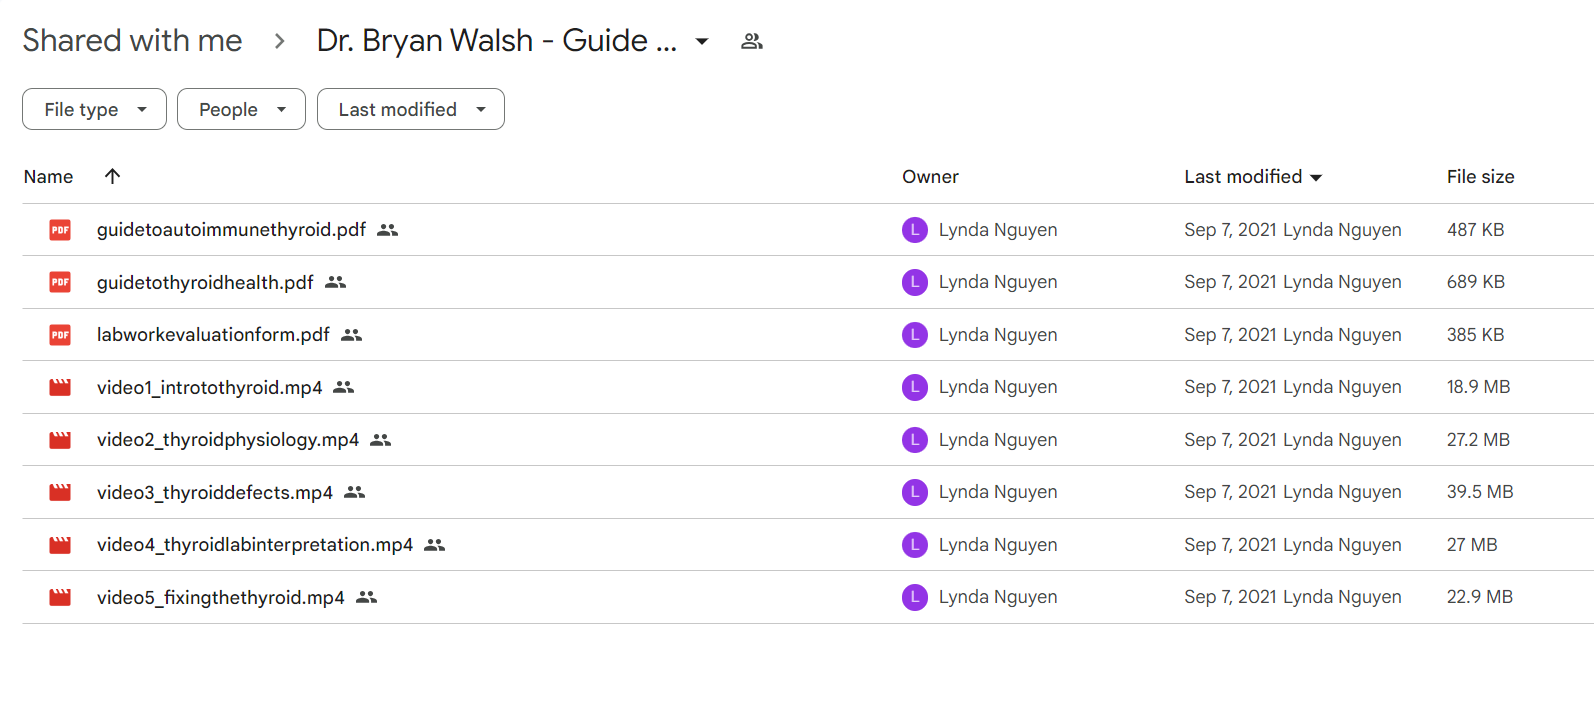Click the PDF icon for guidetothyroidhealth.pdf

click(x=60, y=282)
